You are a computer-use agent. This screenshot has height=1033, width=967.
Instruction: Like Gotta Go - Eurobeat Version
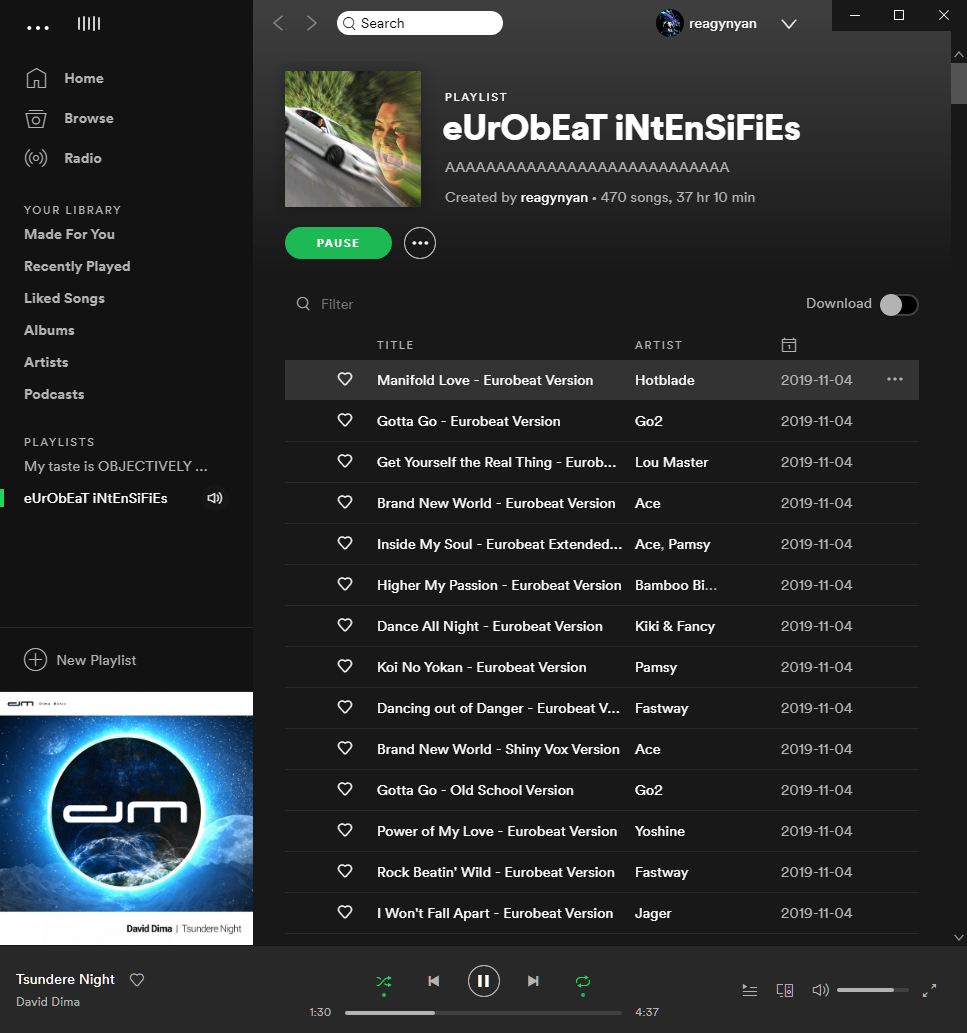[345, 420]
